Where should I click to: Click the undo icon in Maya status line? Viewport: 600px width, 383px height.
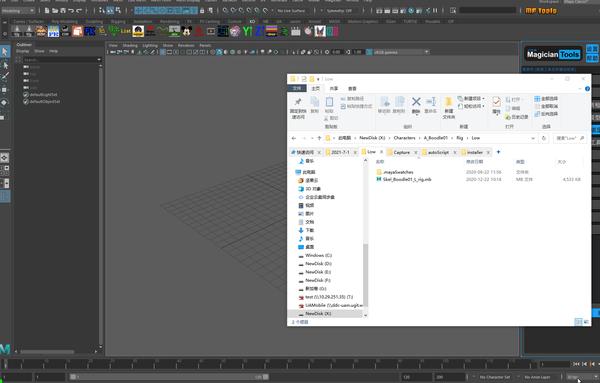click(x=71, y=11)
